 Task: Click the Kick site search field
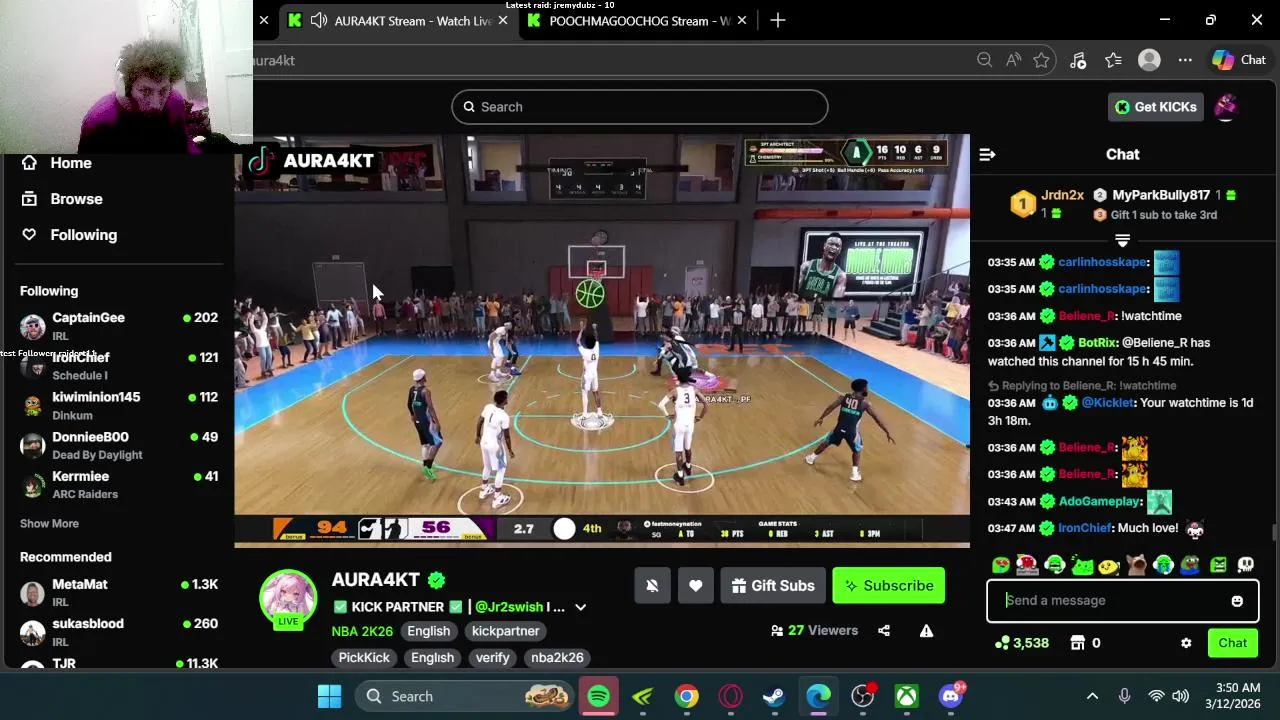tap(640, 107)
